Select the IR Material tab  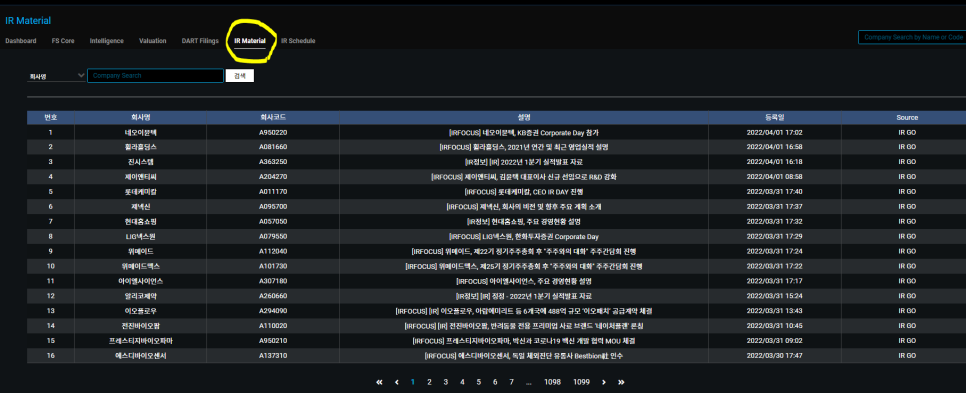[250, 41]
